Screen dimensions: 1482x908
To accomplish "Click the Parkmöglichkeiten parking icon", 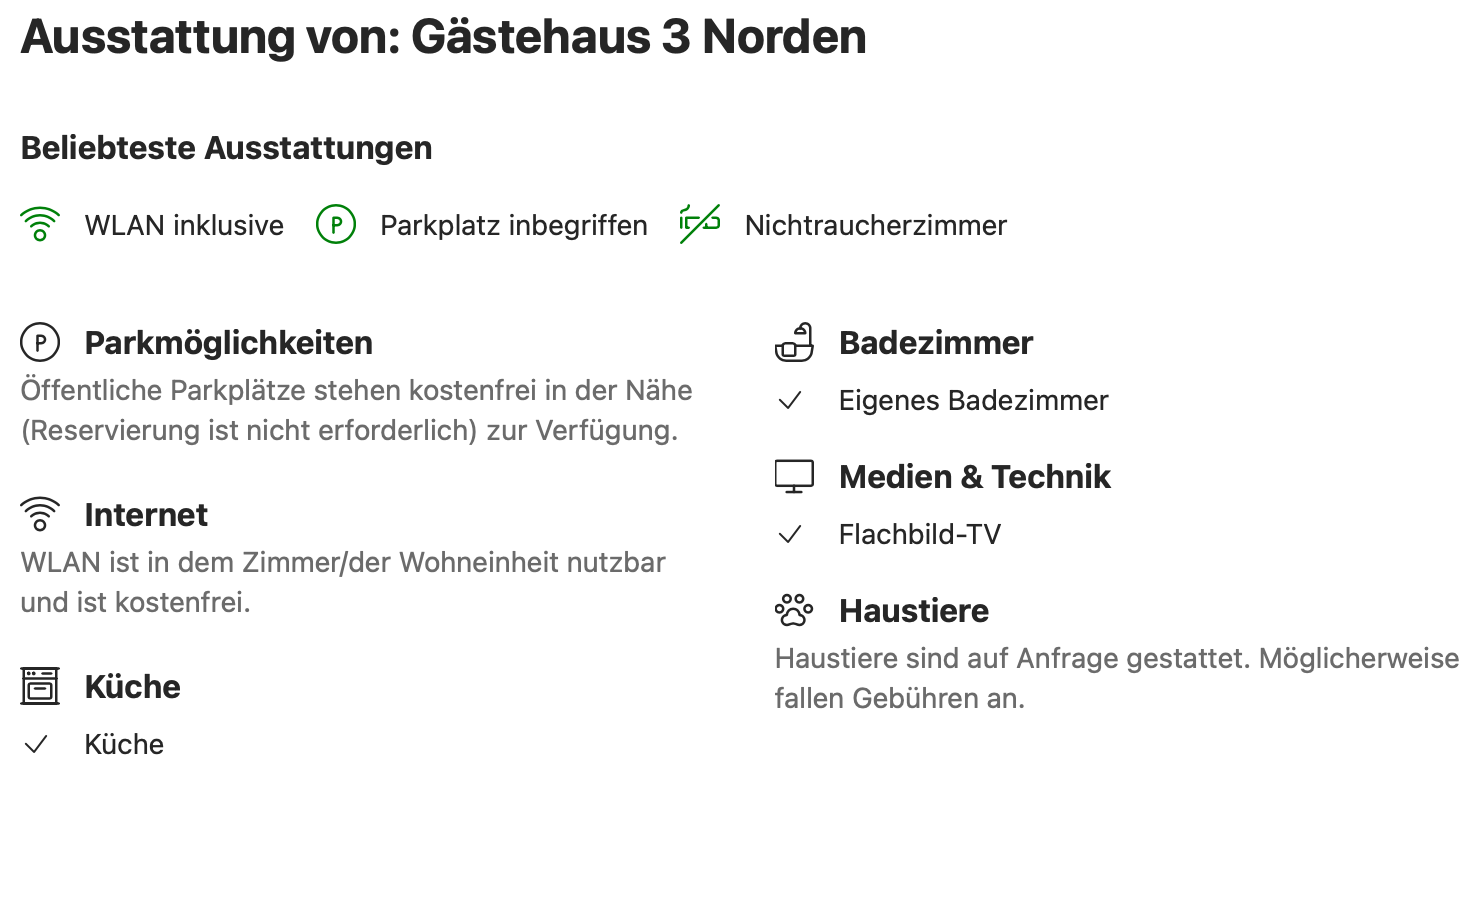I will [x=40, y=343].
